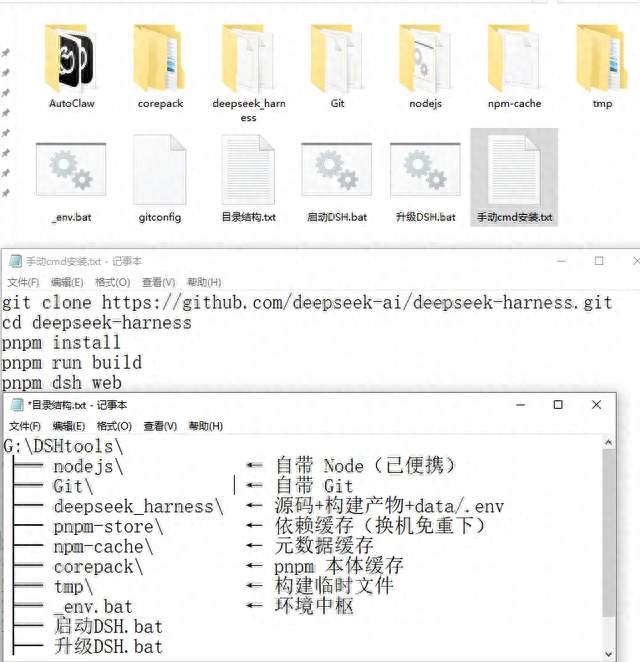Screen dimensions: 640x662
Task: Select the 目录结构.txt file icon
Action: pos(248,170)
